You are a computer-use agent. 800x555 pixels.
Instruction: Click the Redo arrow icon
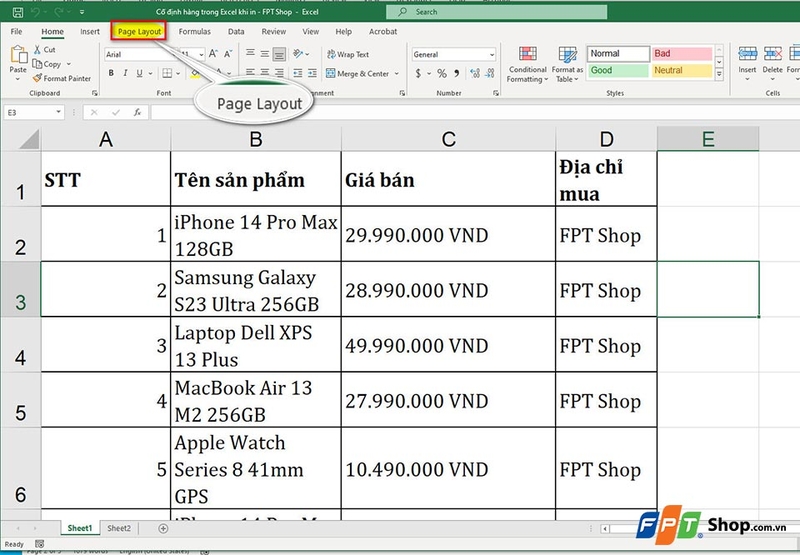click(x=59, y=12)
